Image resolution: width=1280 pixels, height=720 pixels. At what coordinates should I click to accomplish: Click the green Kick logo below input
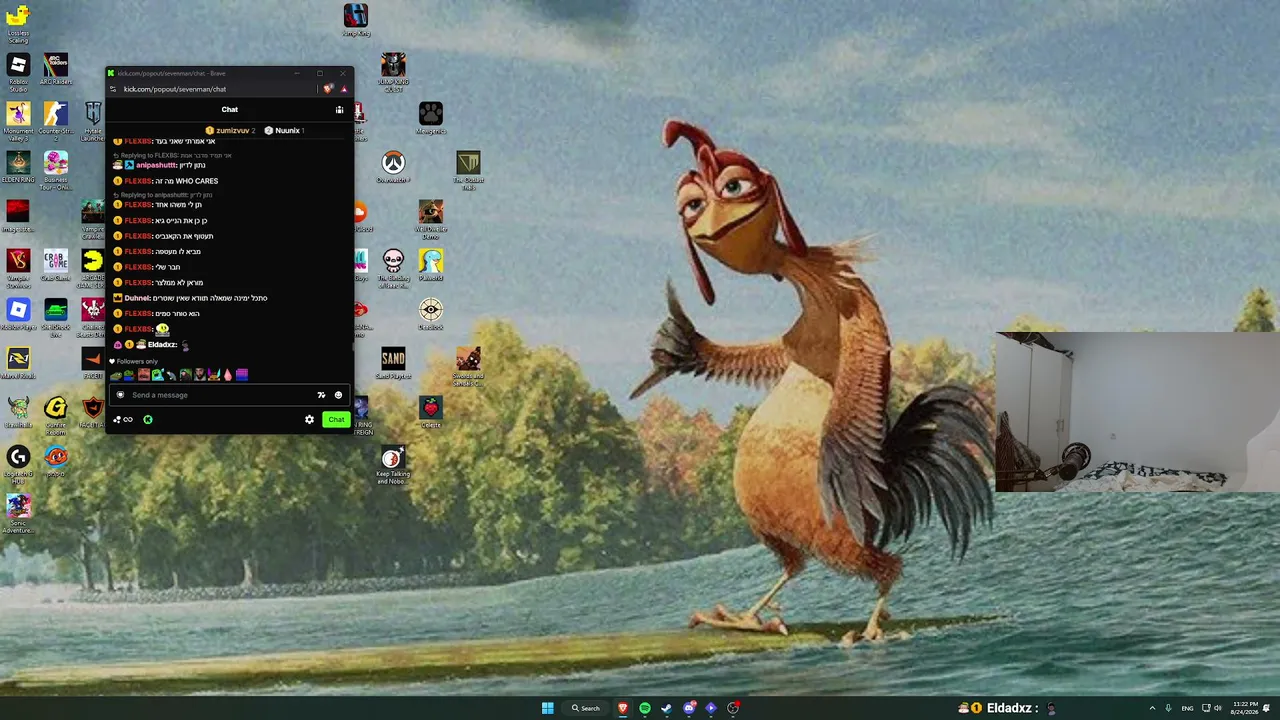(x=148, y=420)
